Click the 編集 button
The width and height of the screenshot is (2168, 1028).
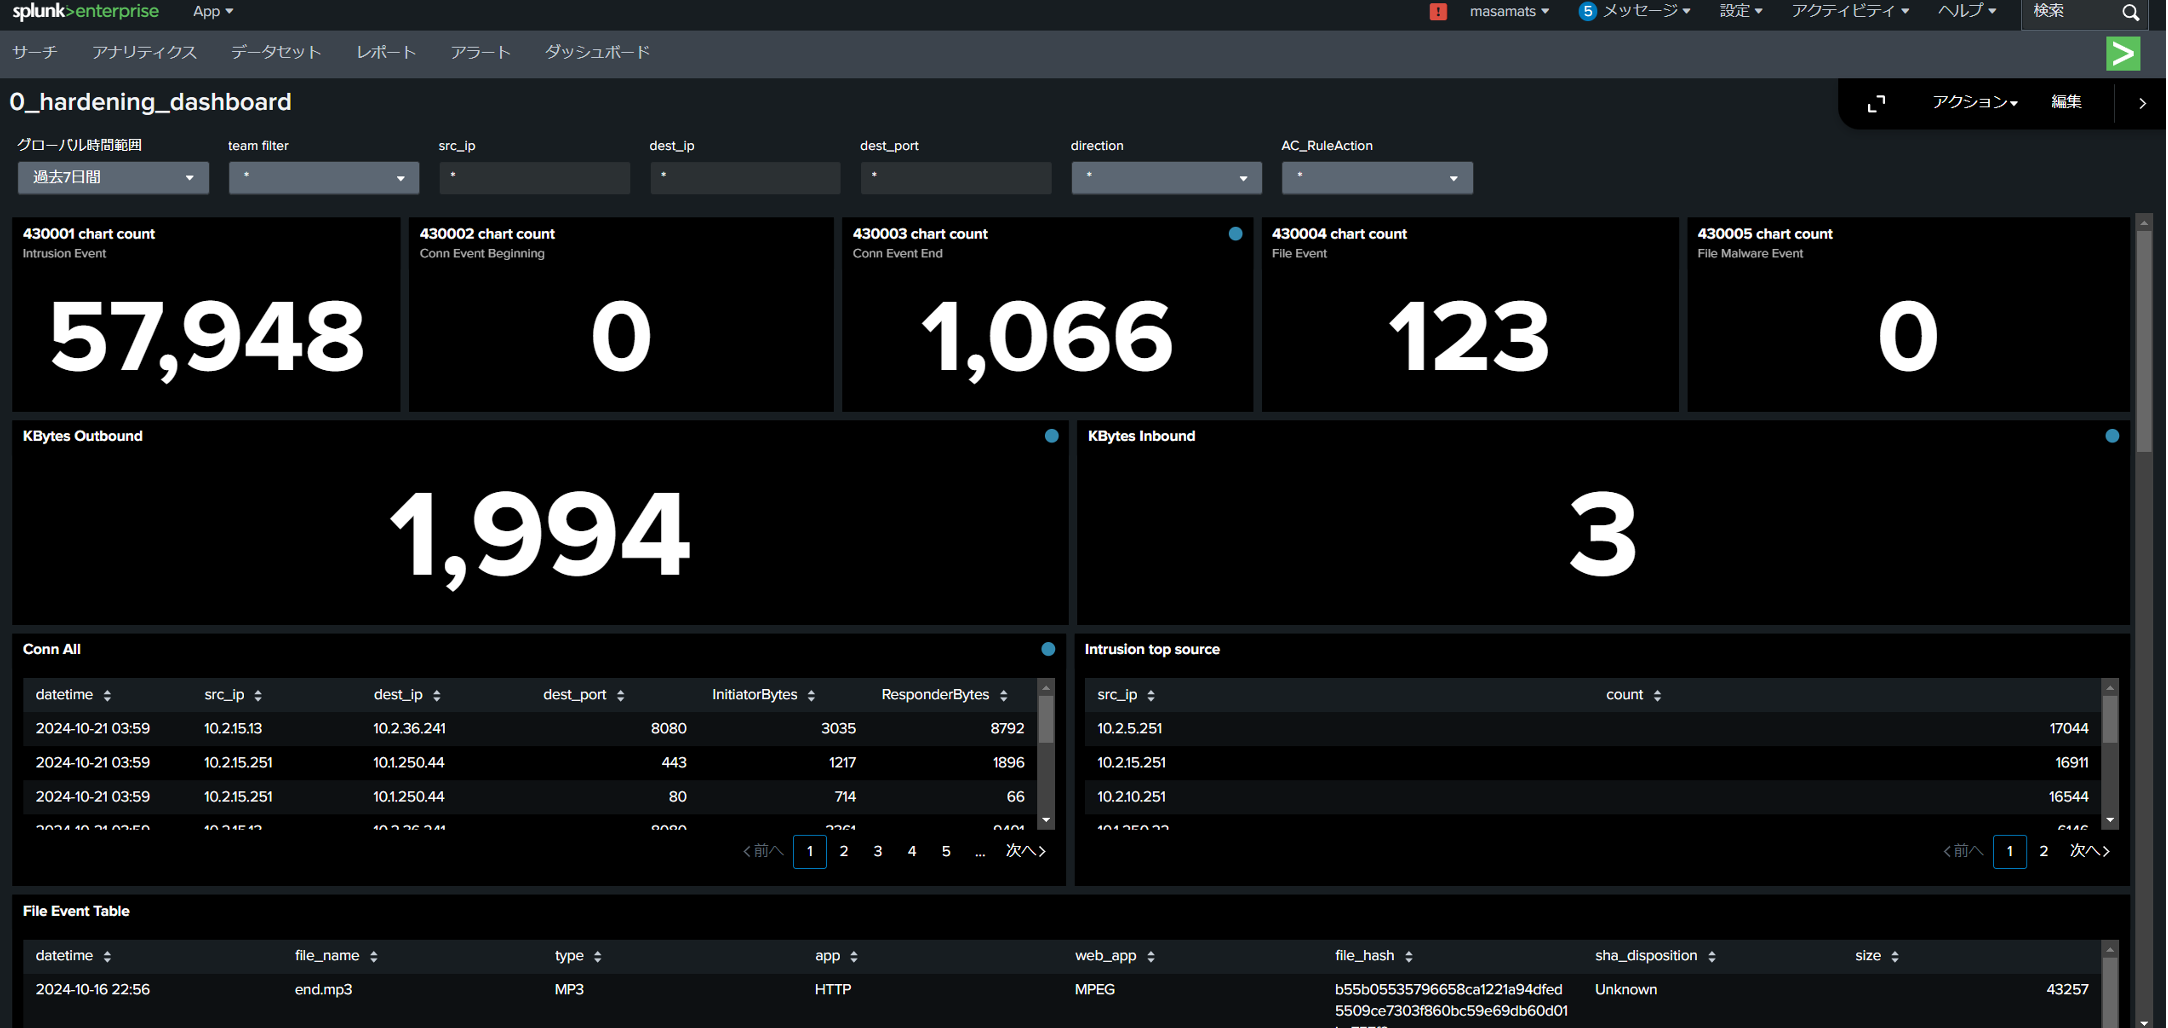click(x=2066, y=102)
